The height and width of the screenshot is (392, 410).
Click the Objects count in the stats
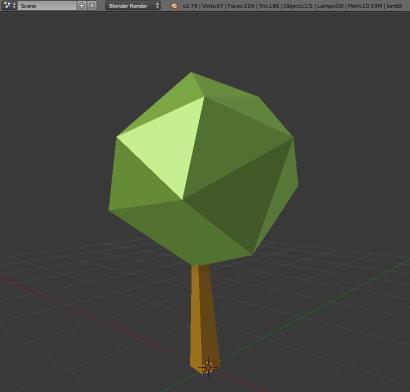[298, 6]
